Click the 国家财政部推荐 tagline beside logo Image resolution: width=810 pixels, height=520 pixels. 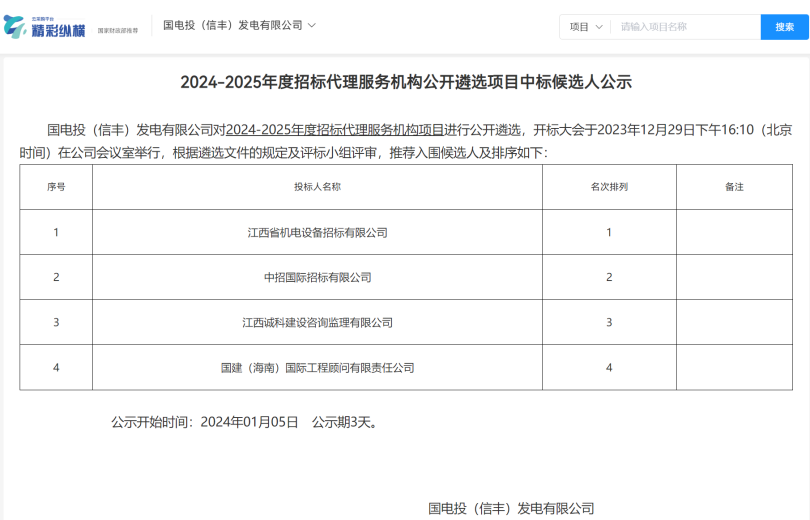coord(118,32)
